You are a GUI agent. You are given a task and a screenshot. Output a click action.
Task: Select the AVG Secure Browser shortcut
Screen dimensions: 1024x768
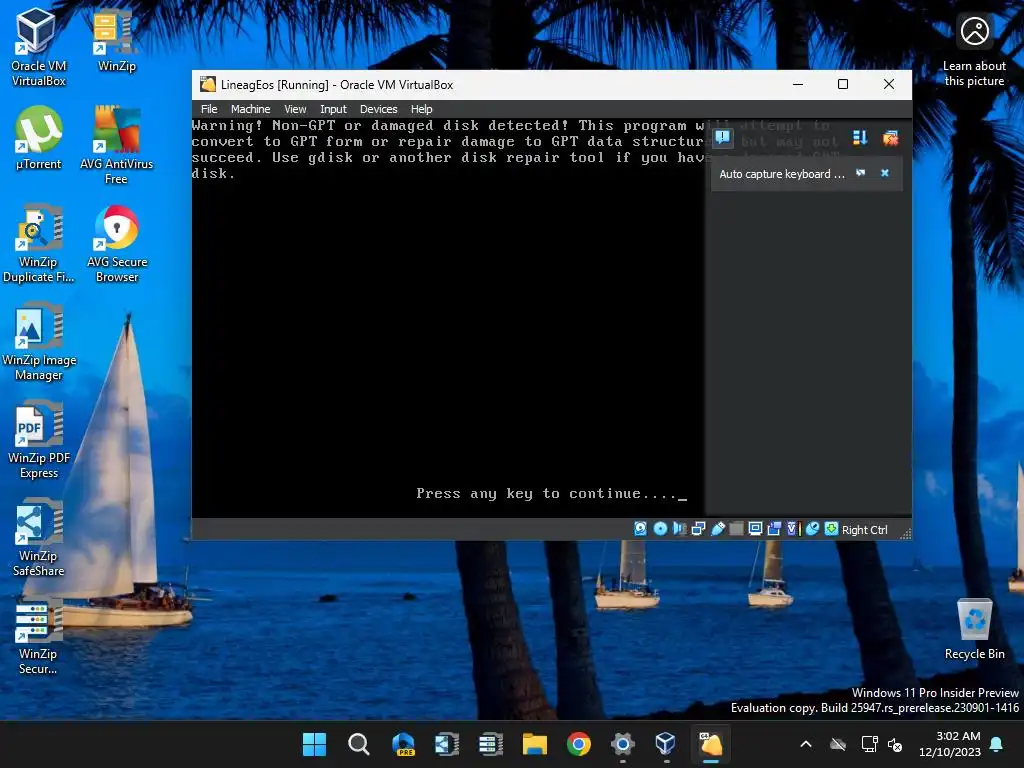[x=116, y=243]
